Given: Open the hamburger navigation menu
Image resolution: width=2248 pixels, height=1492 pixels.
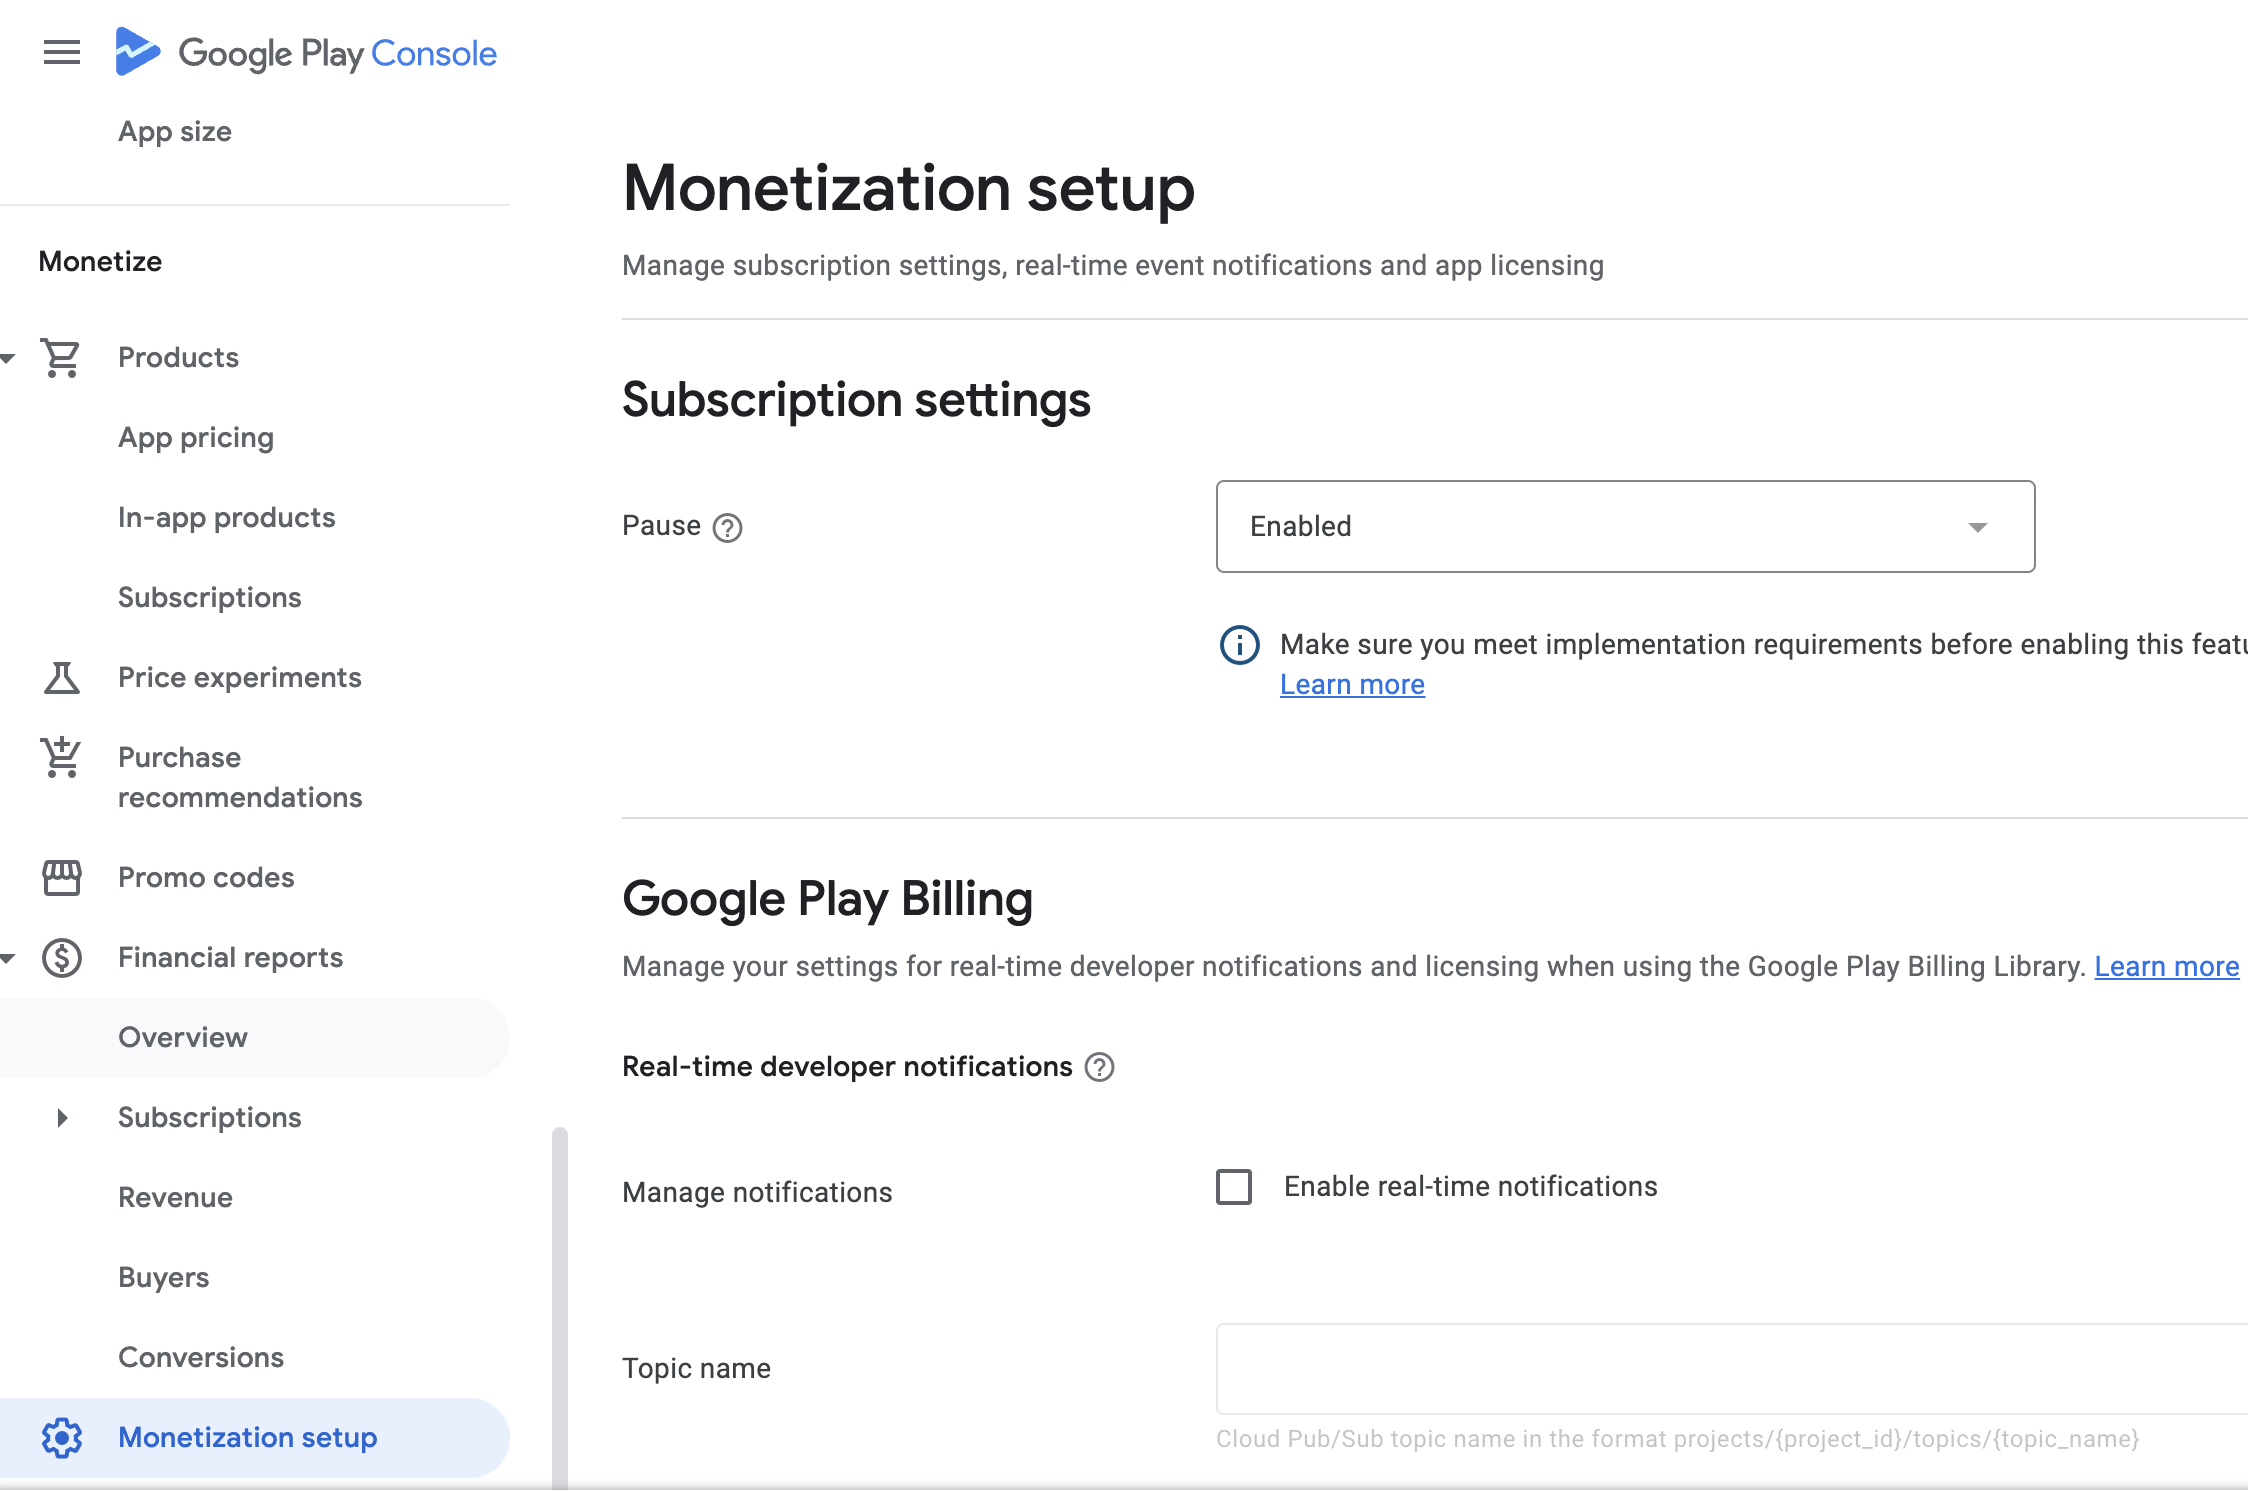Looking at the screenshot, I should pyautogui.click(x=61, y=52).
